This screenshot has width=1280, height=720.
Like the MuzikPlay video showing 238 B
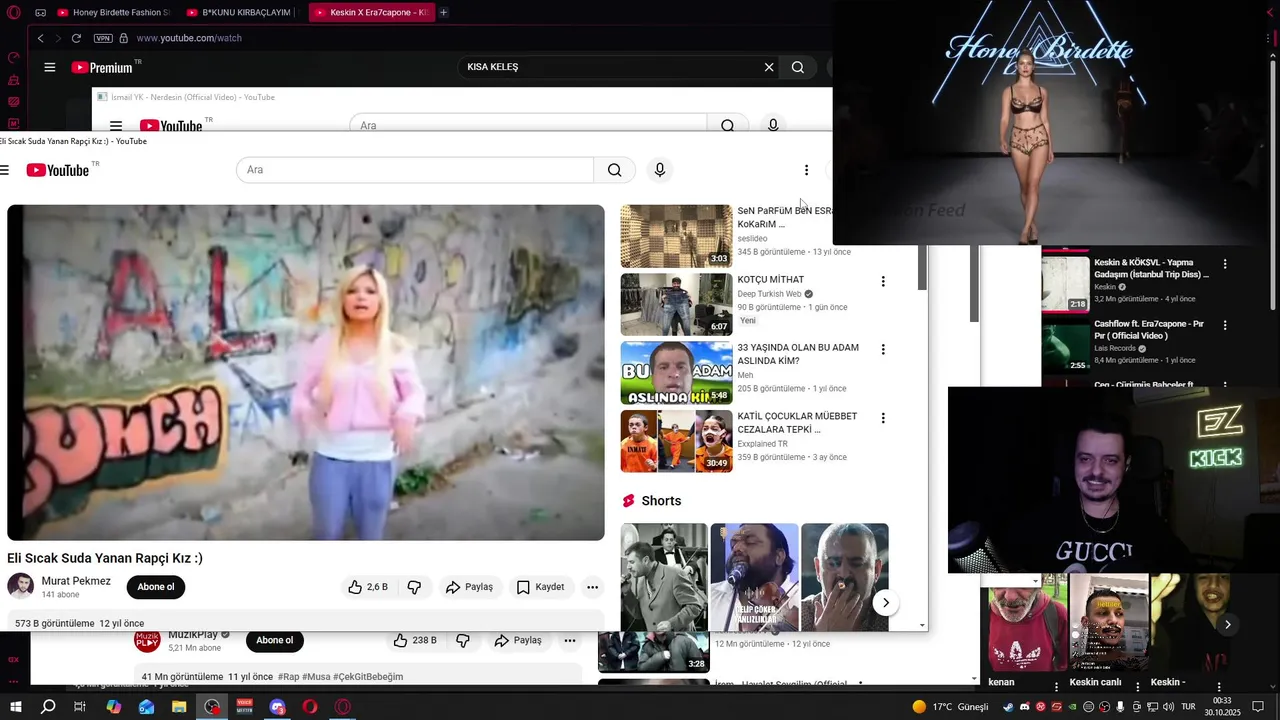(415, 640)
